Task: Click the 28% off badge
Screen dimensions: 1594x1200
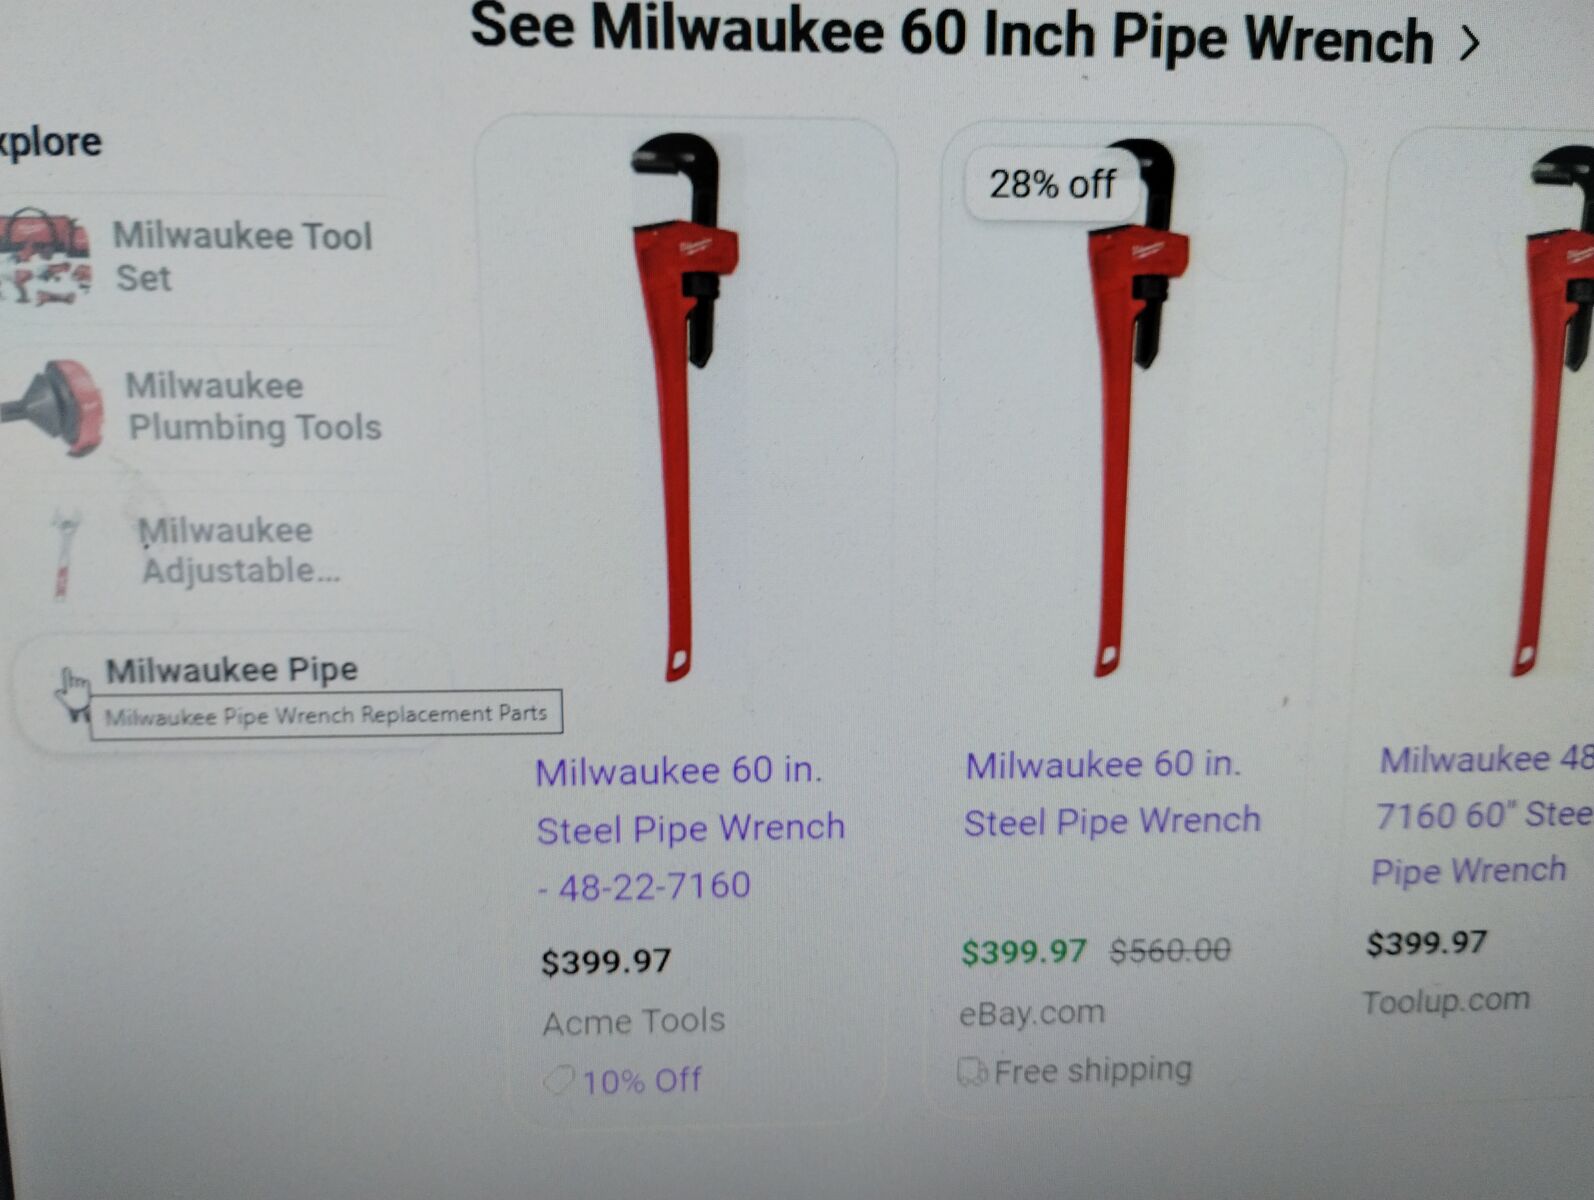Action: [1052, 185]
